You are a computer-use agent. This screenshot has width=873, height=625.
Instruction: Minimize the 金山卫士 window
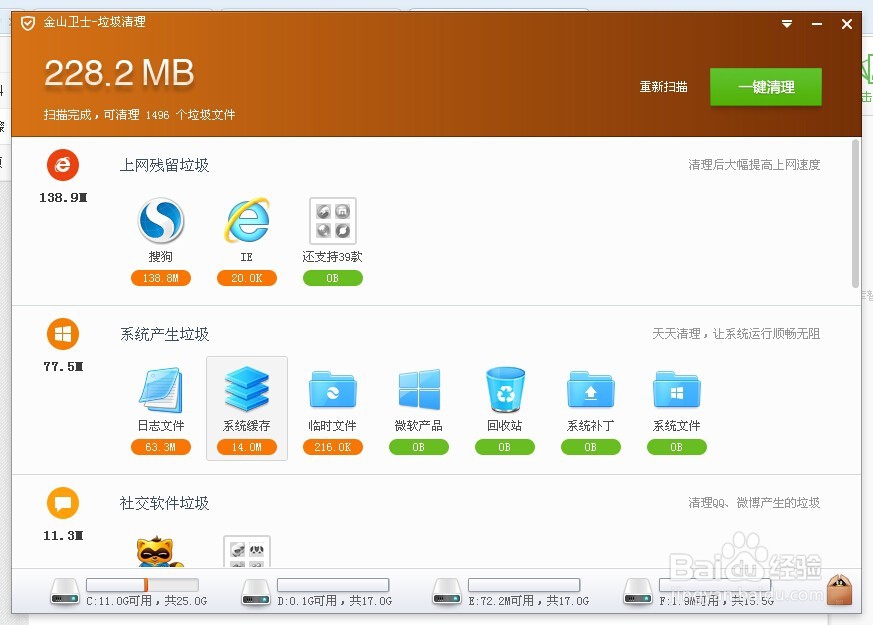(817, 24)
